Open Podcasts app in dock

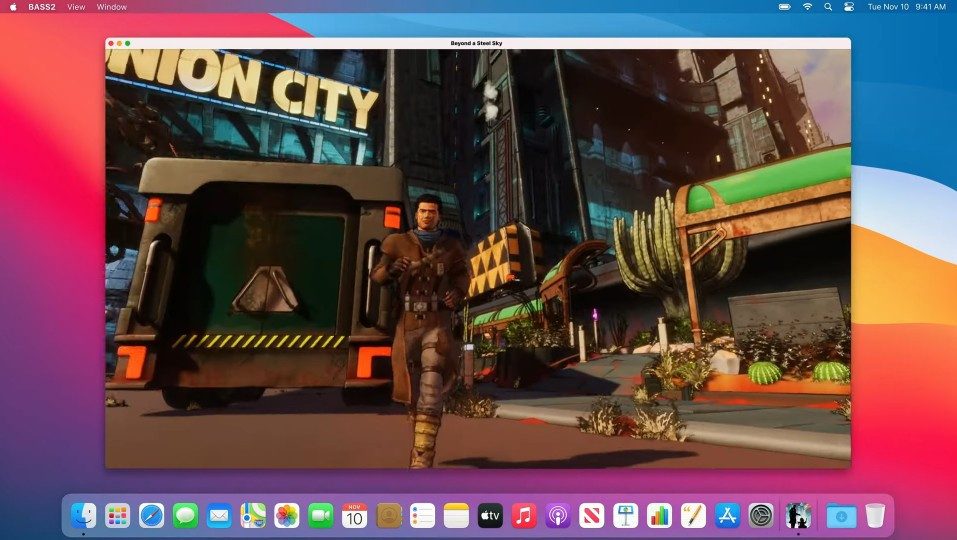coord(558,516)
